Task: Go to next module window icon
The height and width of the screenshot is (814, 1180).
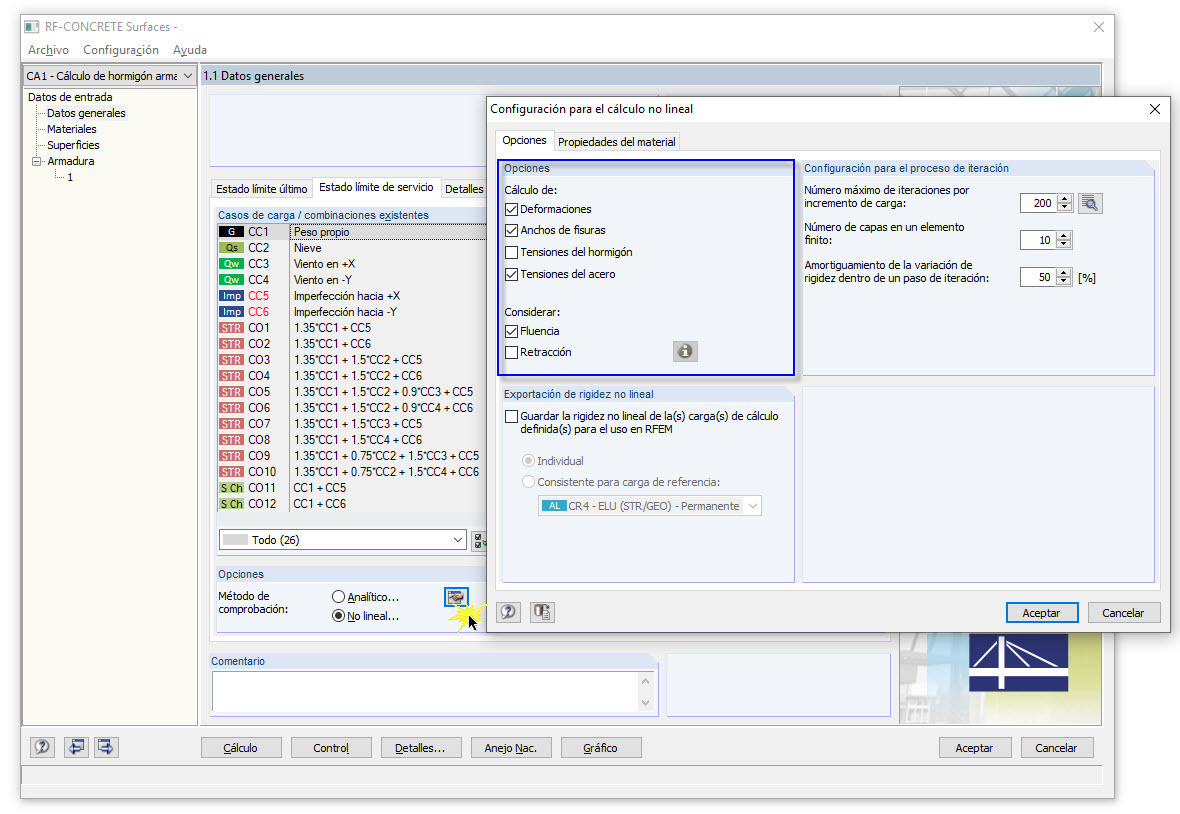Action: (106, 747)
